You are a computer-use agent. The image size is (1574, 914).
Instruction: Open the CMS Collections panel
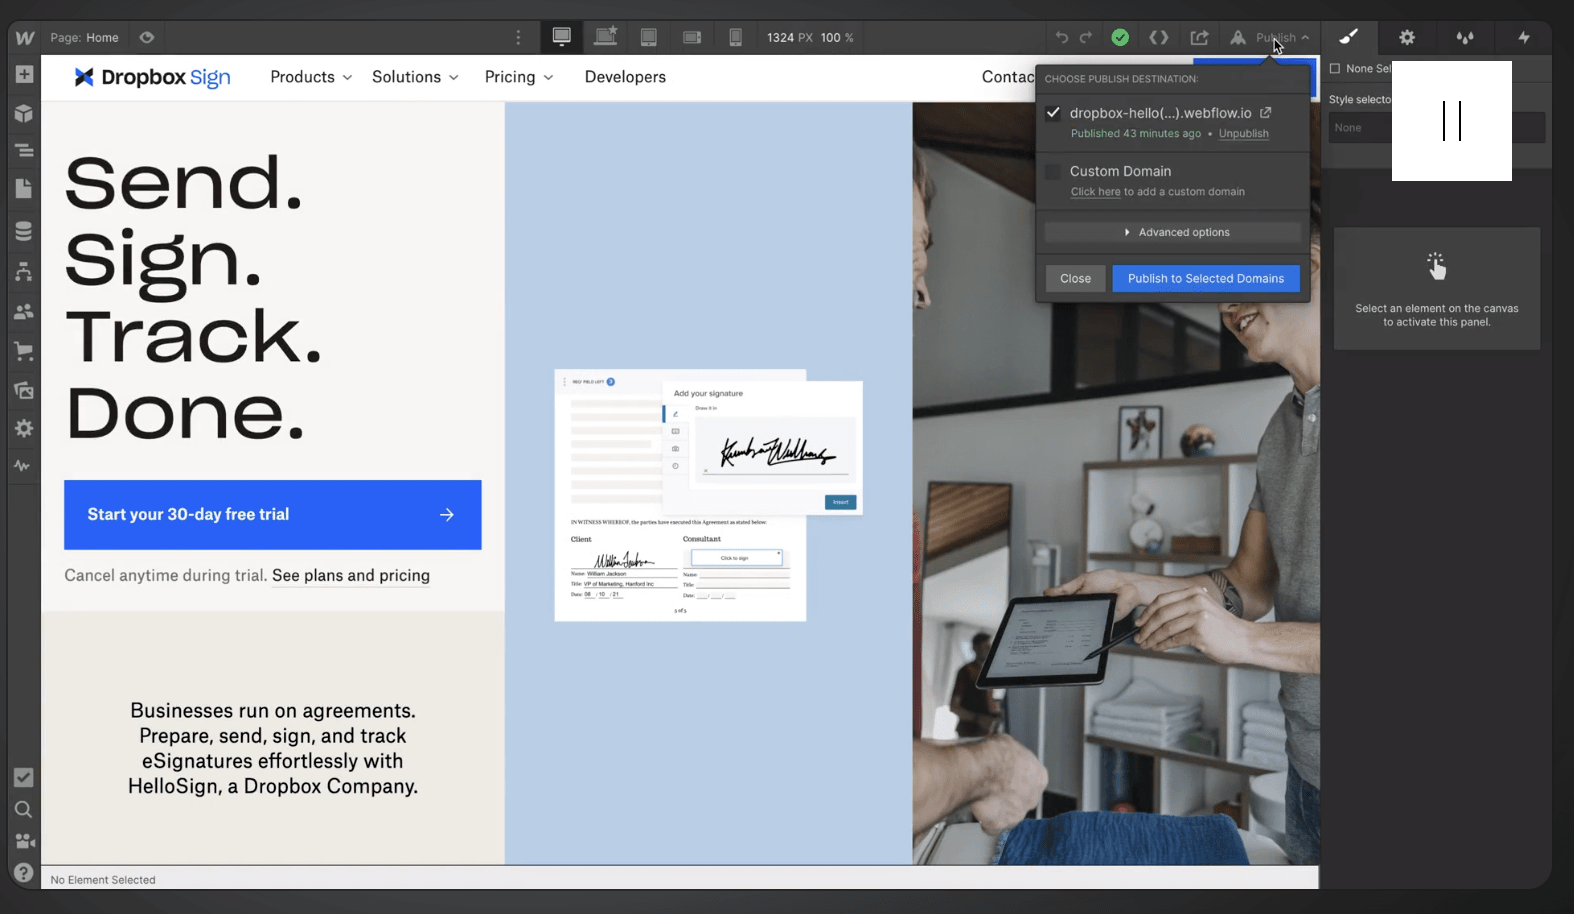[x=24, y=231]
